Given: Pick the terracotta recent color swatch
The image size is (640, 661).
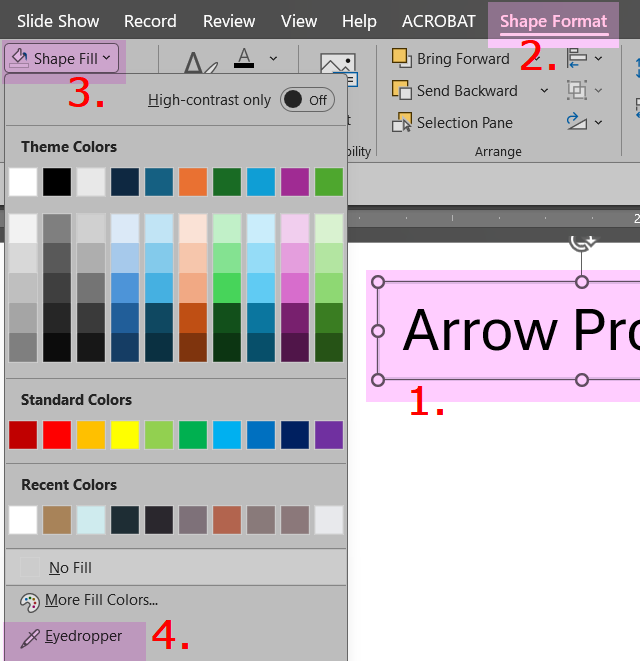Looking at the screenshot, I should tap(227, 520).
